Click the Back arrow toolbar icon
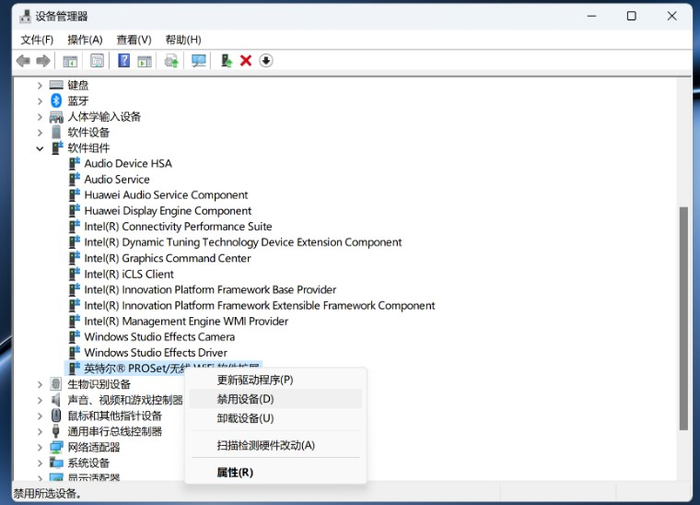The image size is (700, 505). point(23,61)
